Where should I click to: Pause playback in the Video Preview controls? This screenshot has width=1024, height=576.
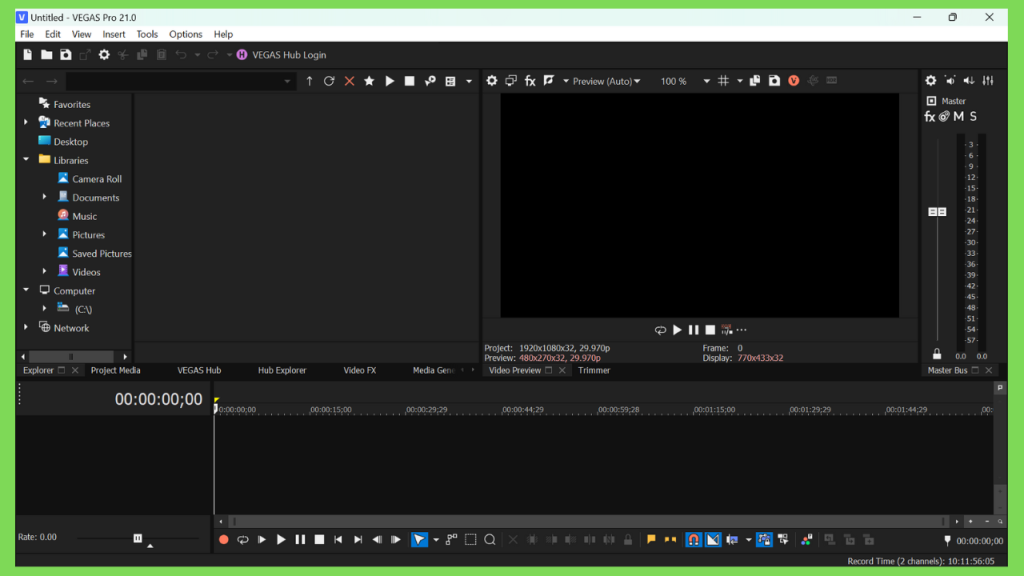[694, 330]
